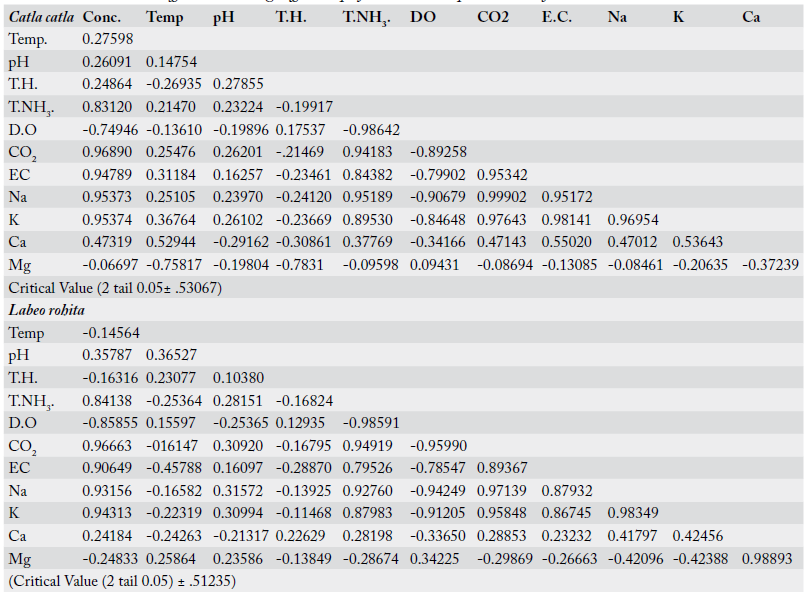Click value 0.53643 in Ca row
The width and height of the screenshot is (807, 597).
(x=697, y=242)
